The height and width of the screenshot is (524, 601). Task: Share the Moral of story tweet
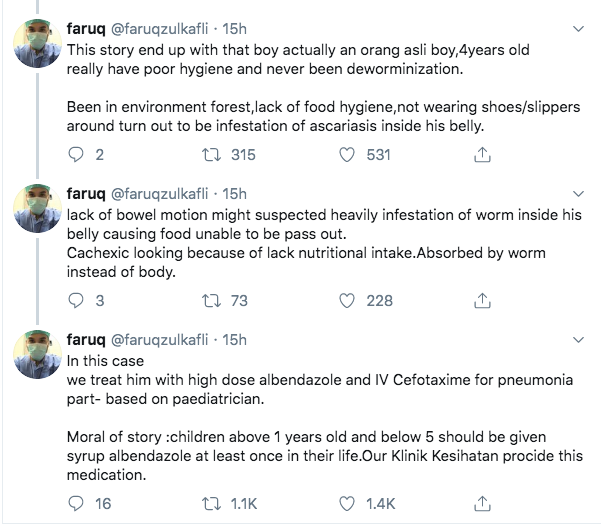(482, 503)
